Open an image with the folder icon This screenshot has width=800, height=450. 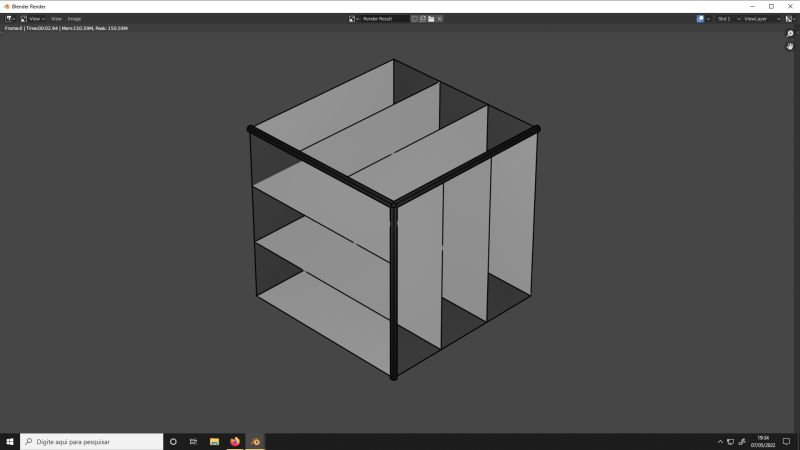pyautogui.click(x=431, y=19)
